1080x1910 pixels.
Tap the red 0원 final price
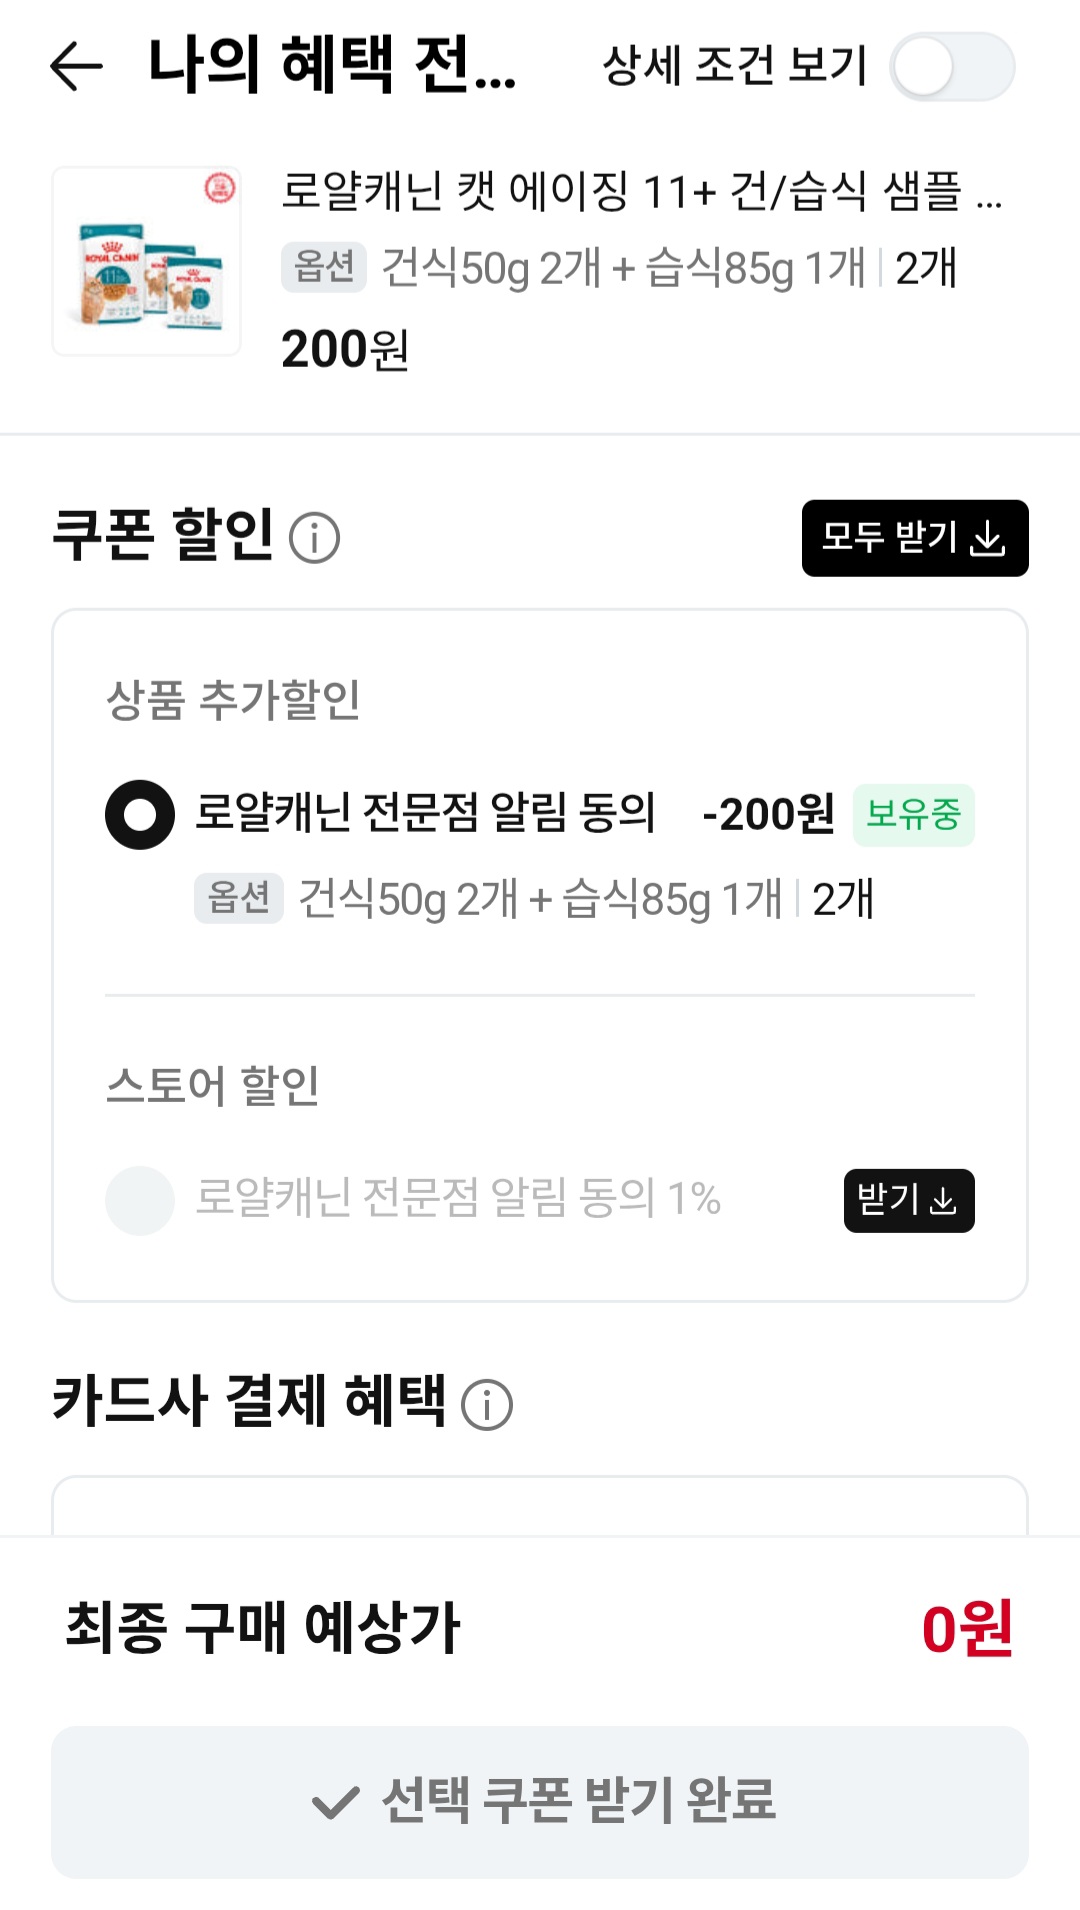point(966,1629)
